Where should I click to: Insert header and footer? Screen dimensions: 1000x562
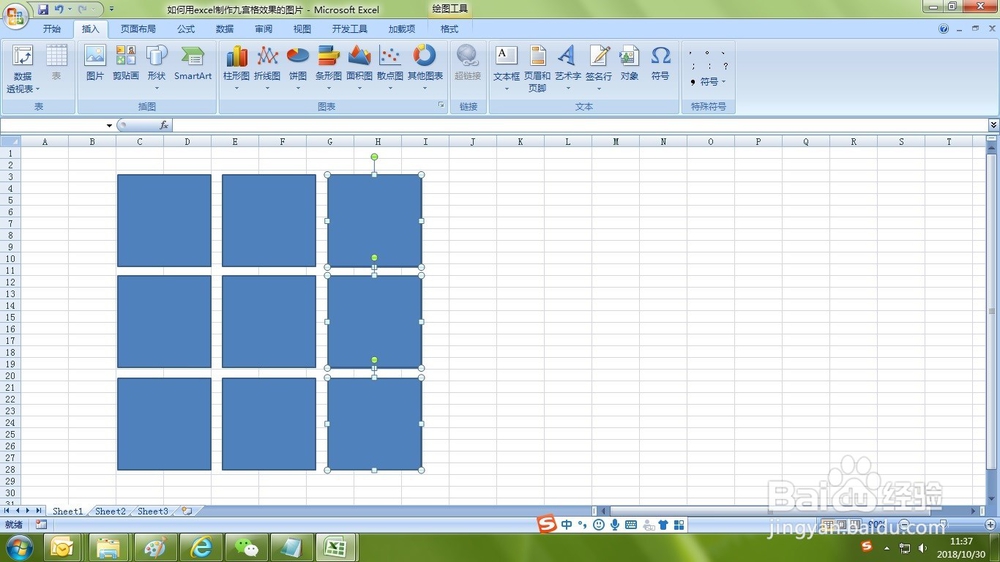(x=537, y=69)
